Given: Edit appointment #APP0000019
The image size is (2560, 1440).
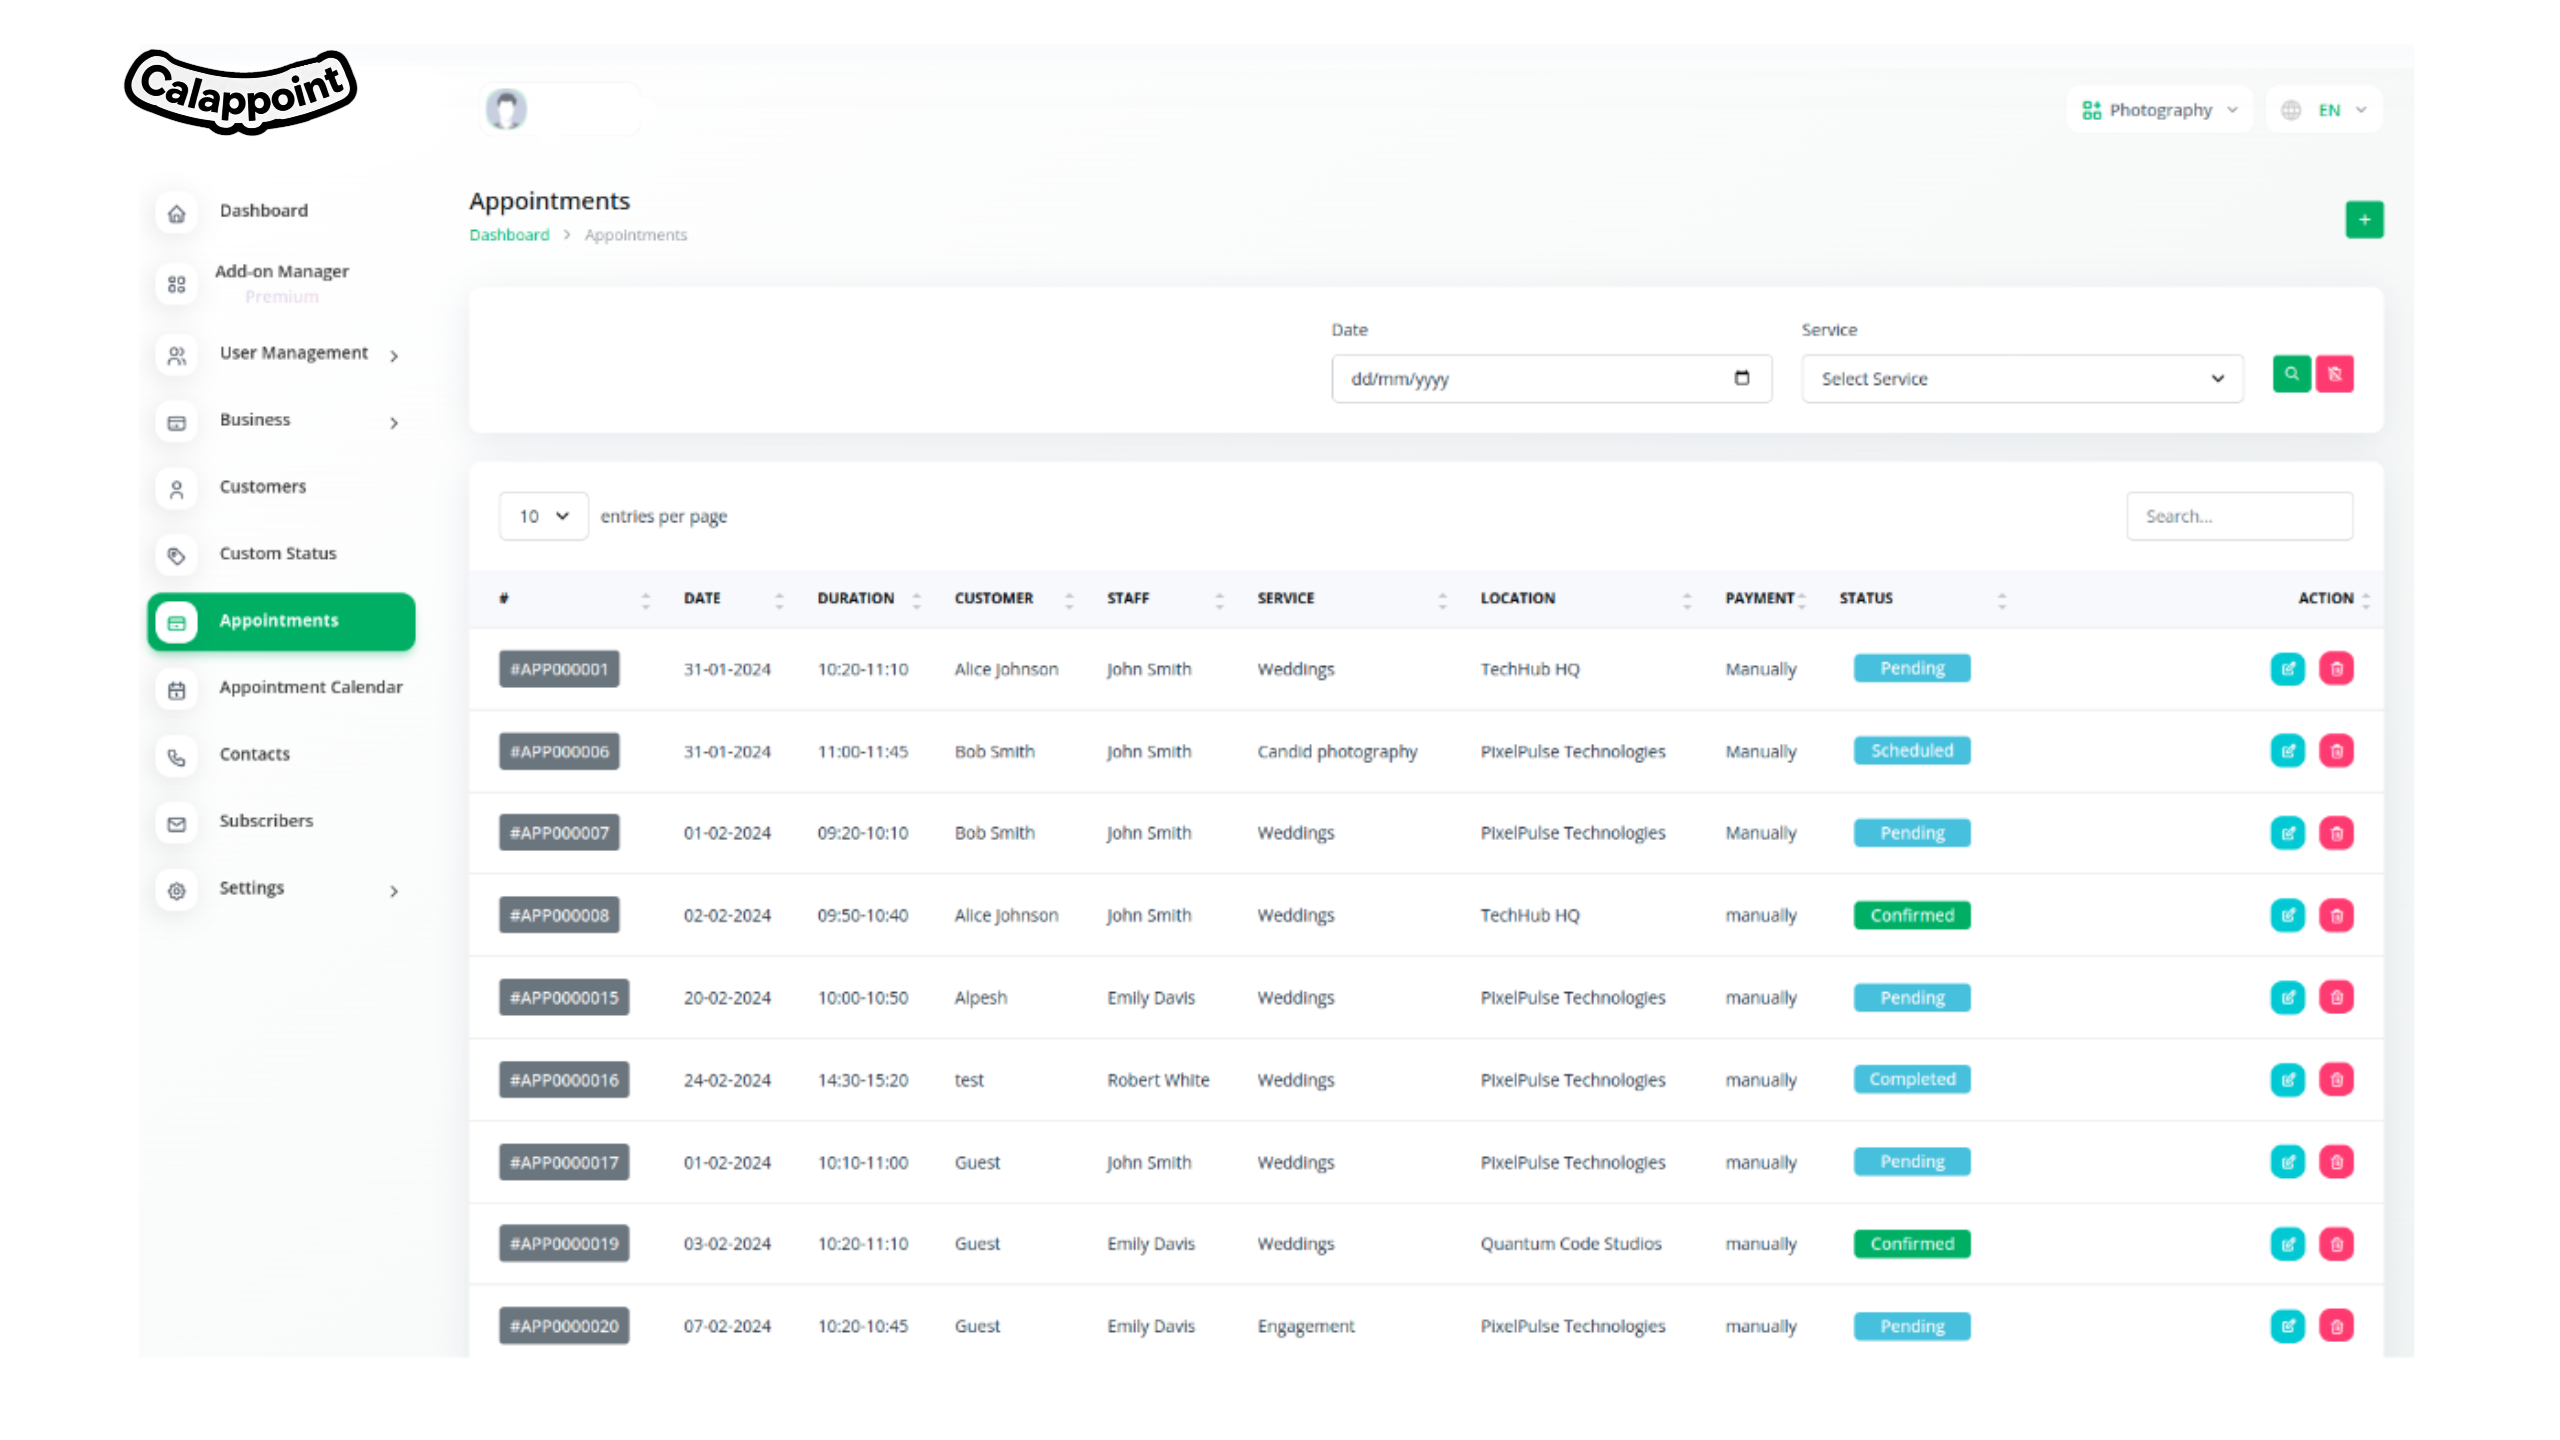Looking at the screenshot, I should (2287, 1243).
